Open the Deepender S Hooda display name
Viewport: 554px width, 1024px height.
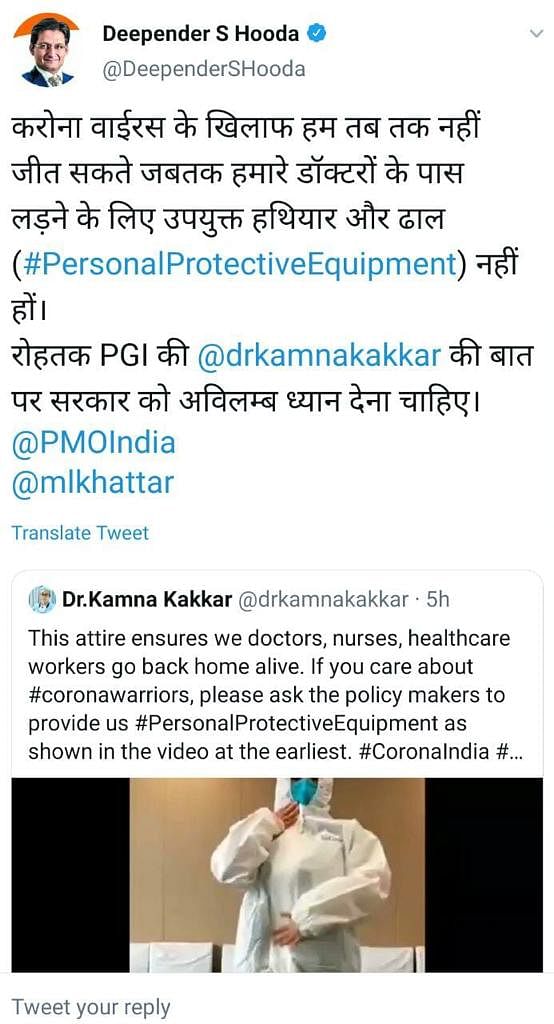coord(201,34)
